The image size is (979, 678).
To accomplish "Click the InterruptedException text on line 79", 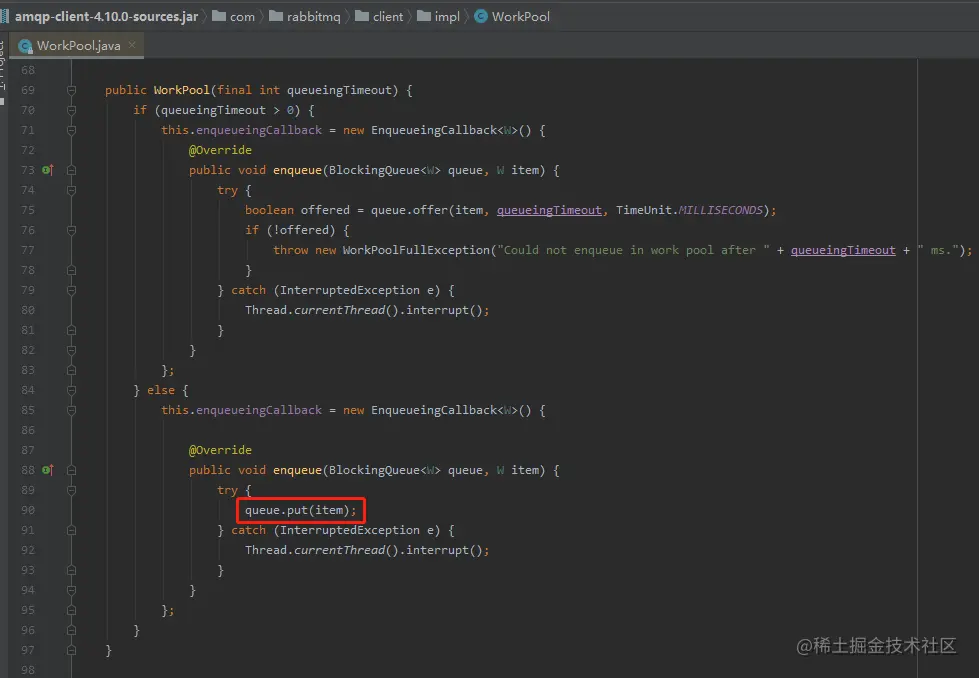I will [x=350, y=290].
